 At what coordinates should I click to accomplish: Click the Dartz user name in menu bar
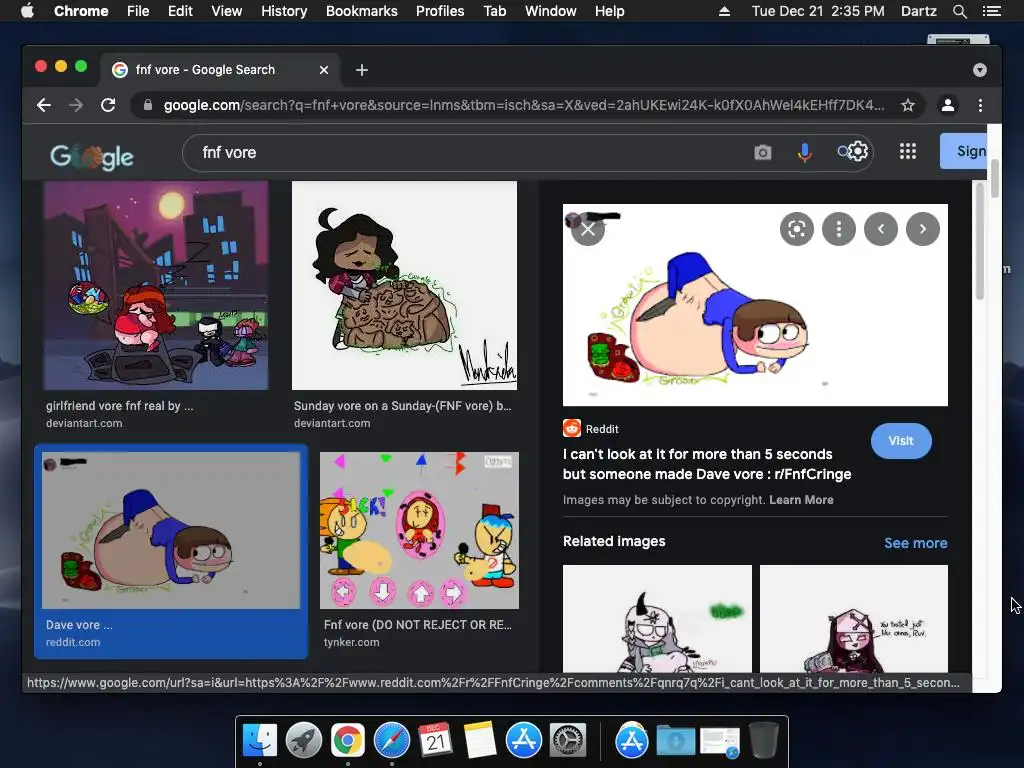tap(919, 11)
